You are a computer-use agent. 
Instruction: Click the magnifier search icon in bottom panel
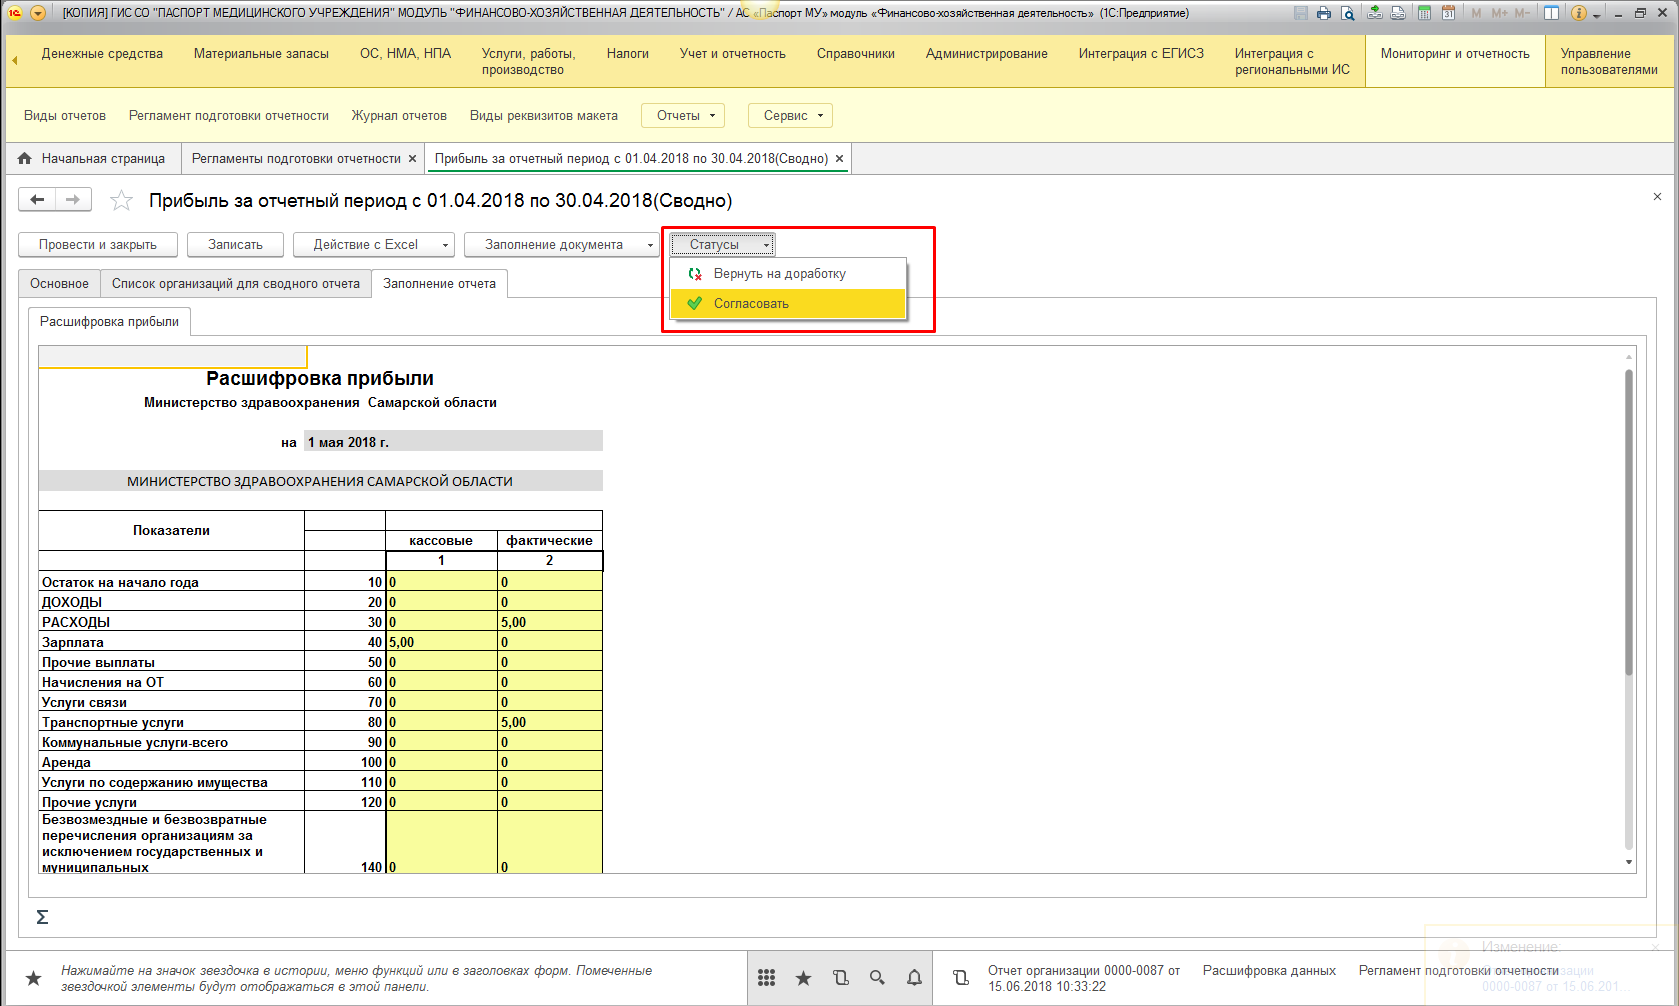point(877,978)
